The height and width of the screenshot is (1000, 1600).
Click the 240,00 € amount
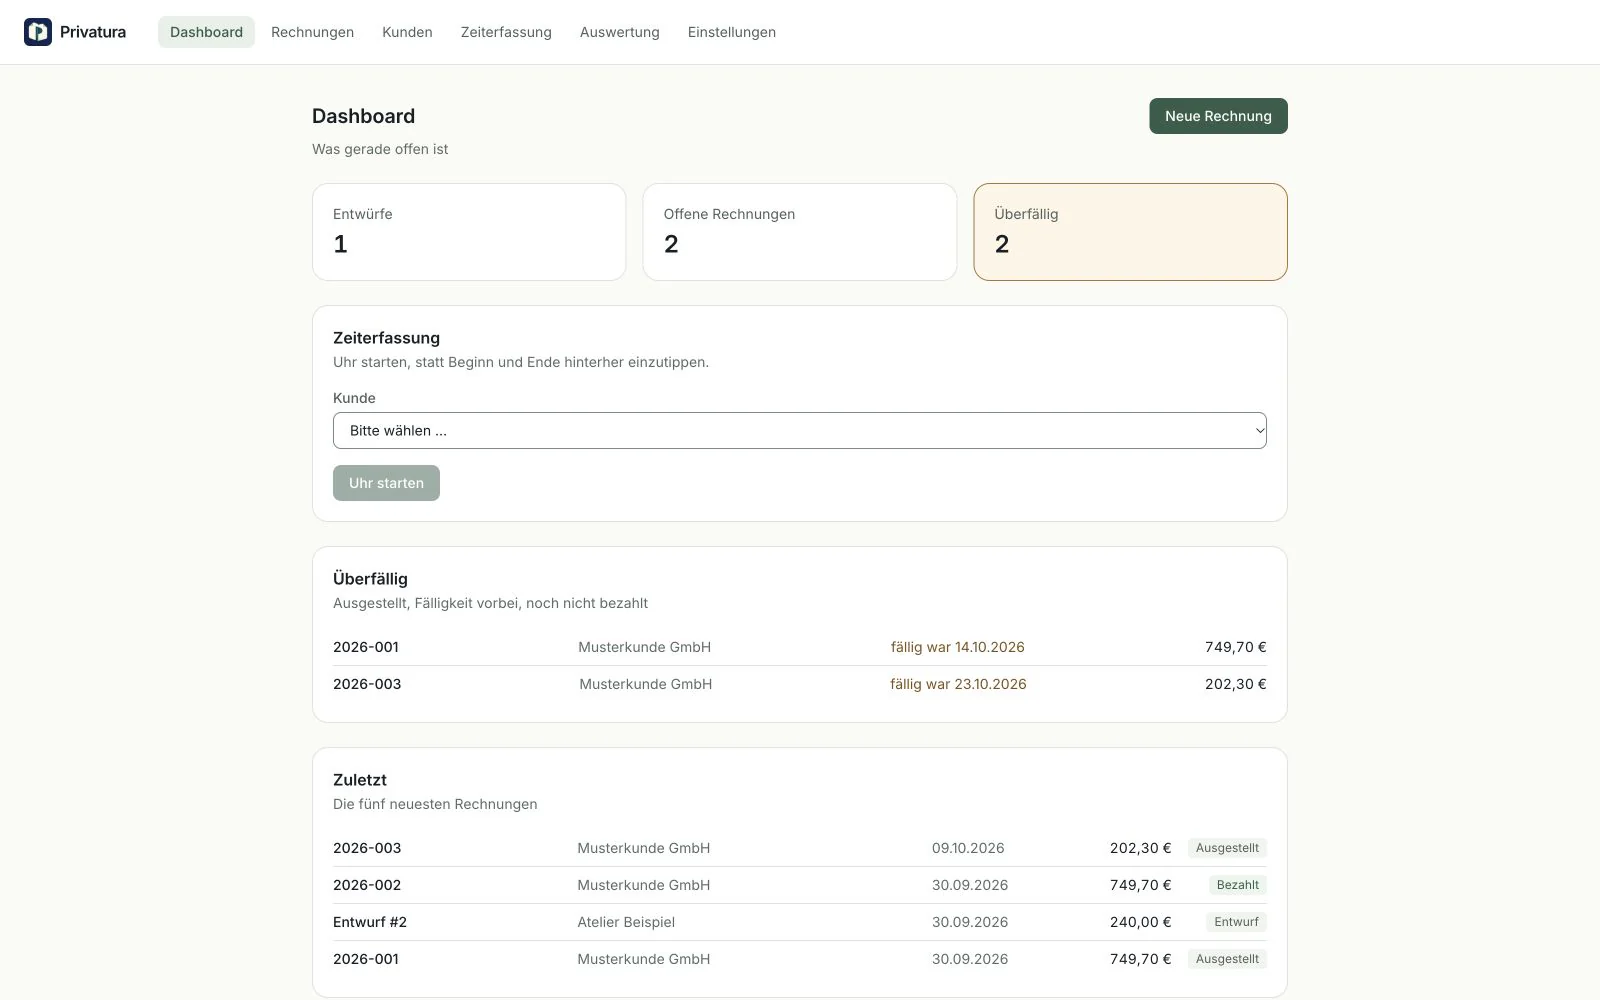point(1140,922)
